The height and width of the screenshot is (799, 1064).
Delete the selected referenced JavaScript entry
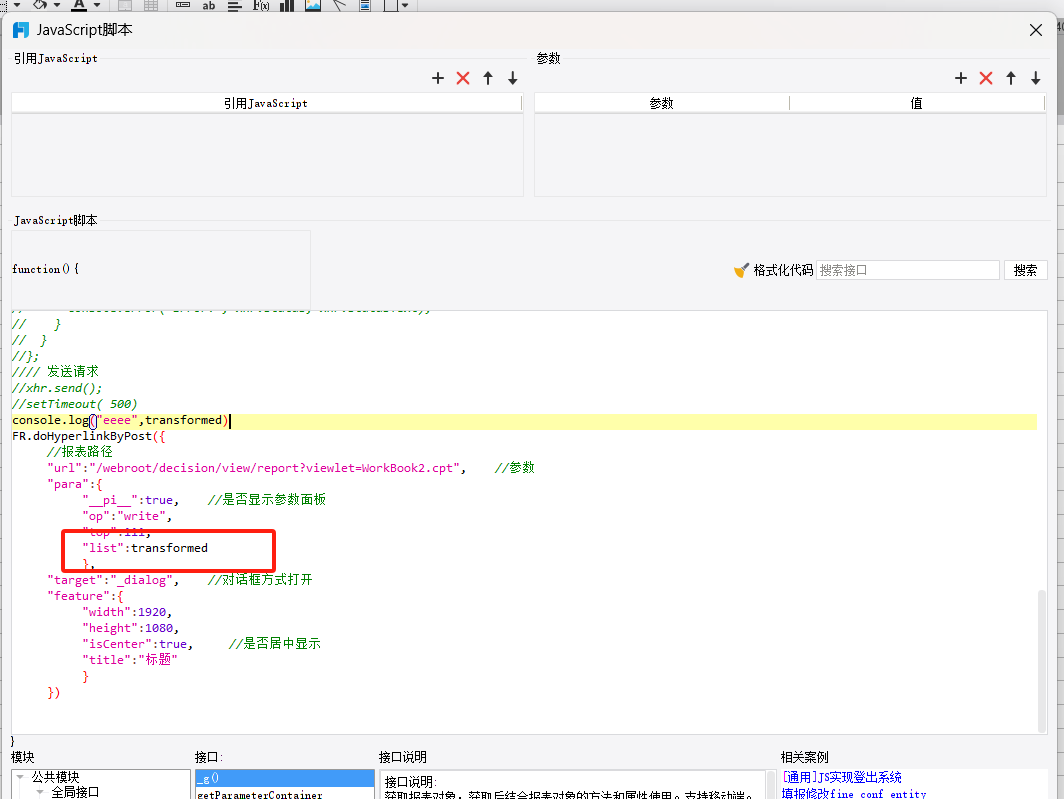coord(463,78)
